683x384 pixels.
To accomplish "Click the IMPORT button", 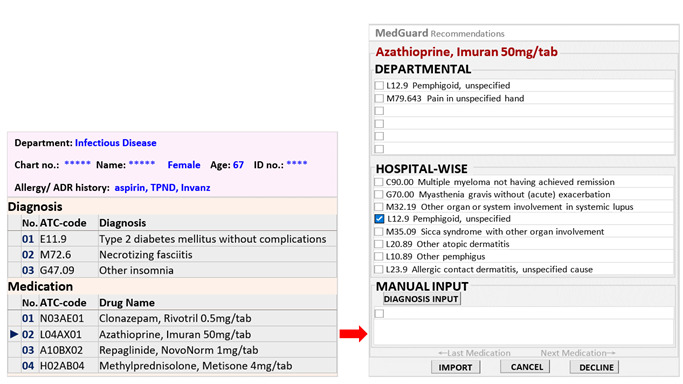I will coord(455,367).
